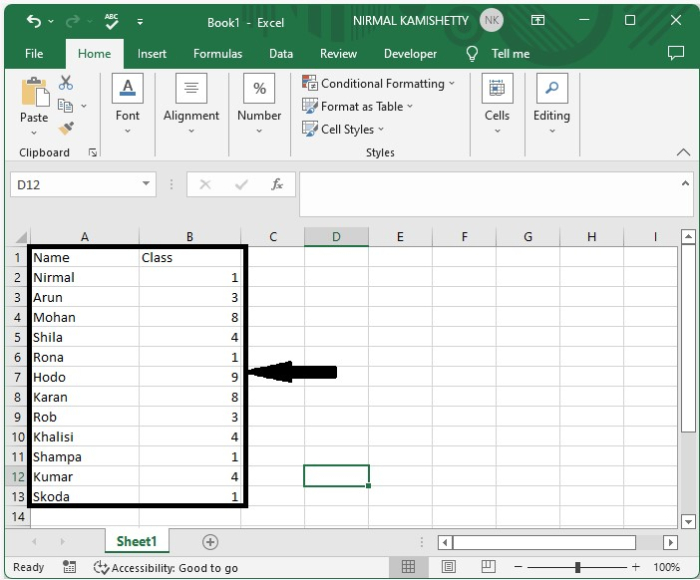Switch to the Developer tab

410,54
